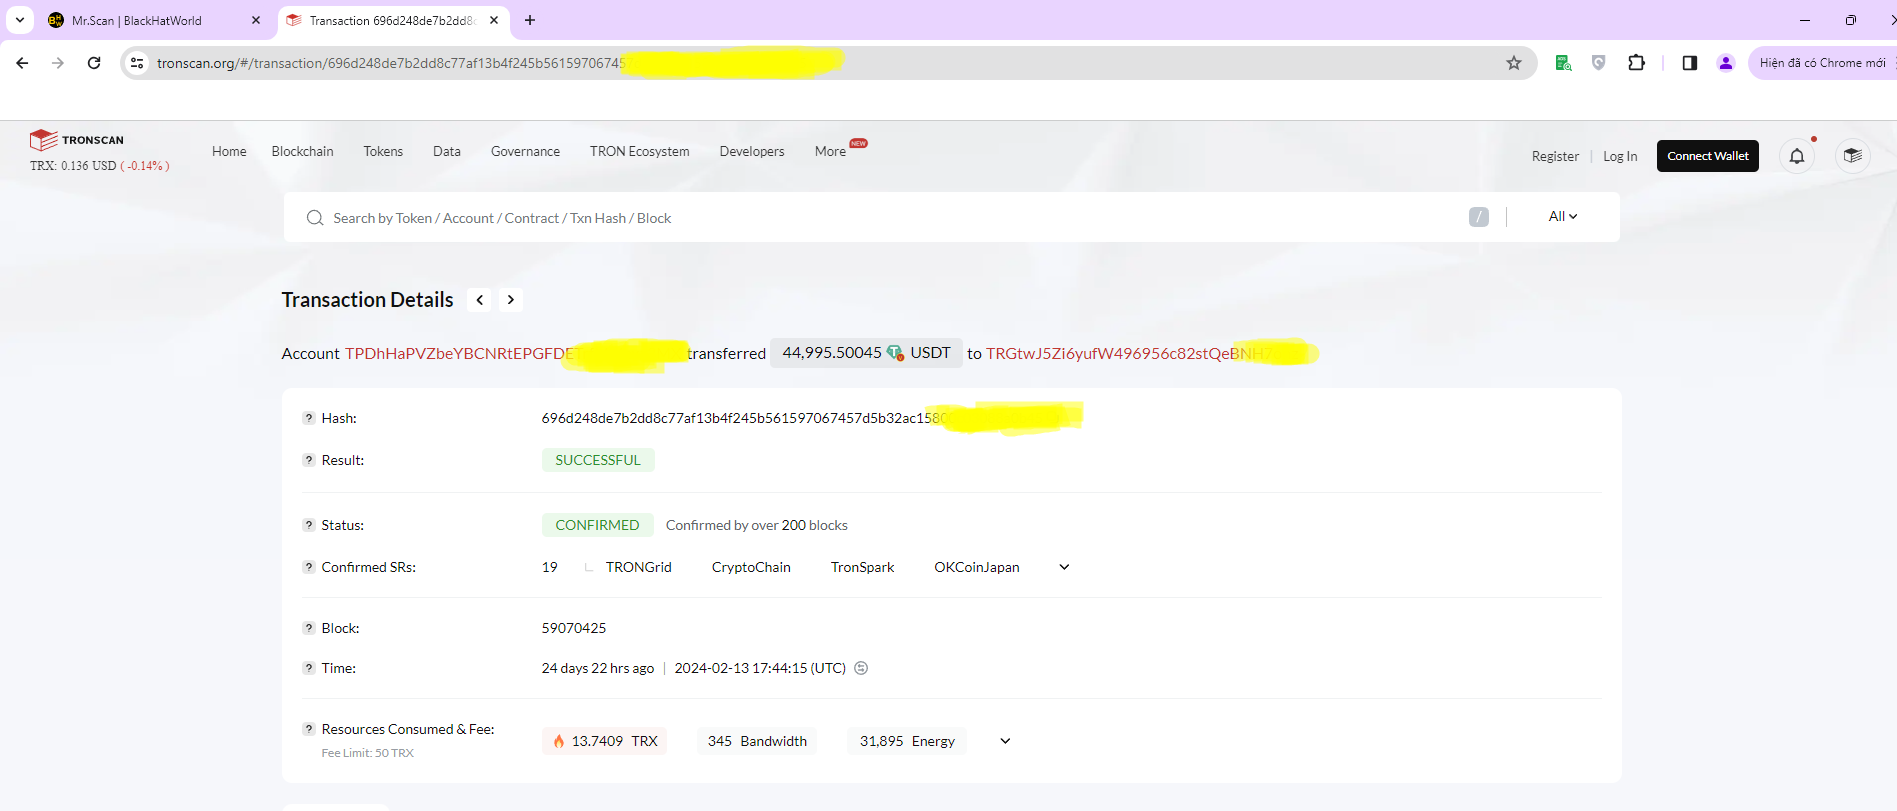The width and height of the screenshot is (1897, 811).
Task: Click help icon beside Resources Consumed & Fee
Action: click(309, 729)
